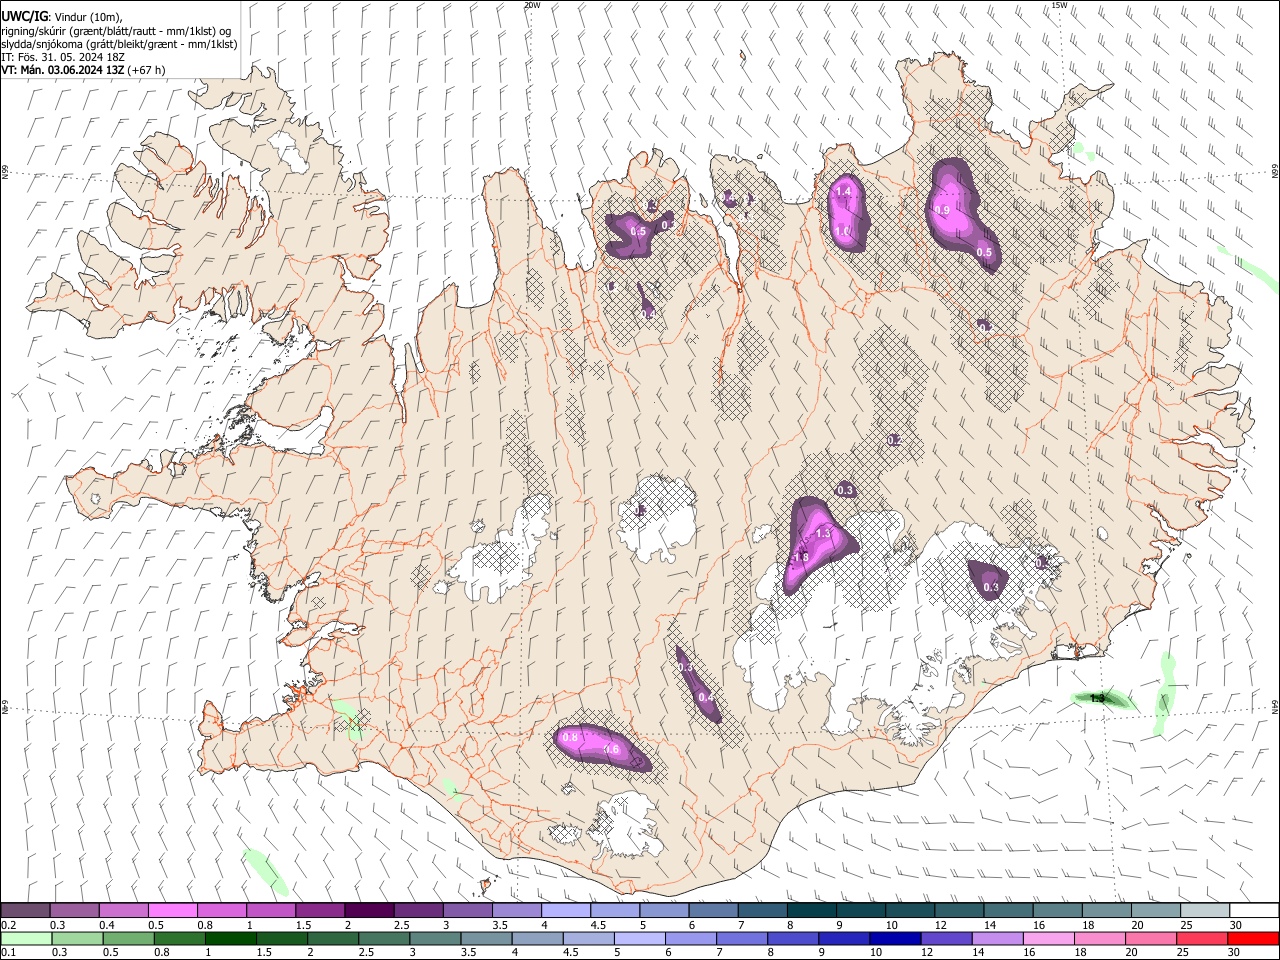Select the 'IT: Fös. 31. 05. 2024 18Z' line
1280x960 pixels.
pos(63,57)
